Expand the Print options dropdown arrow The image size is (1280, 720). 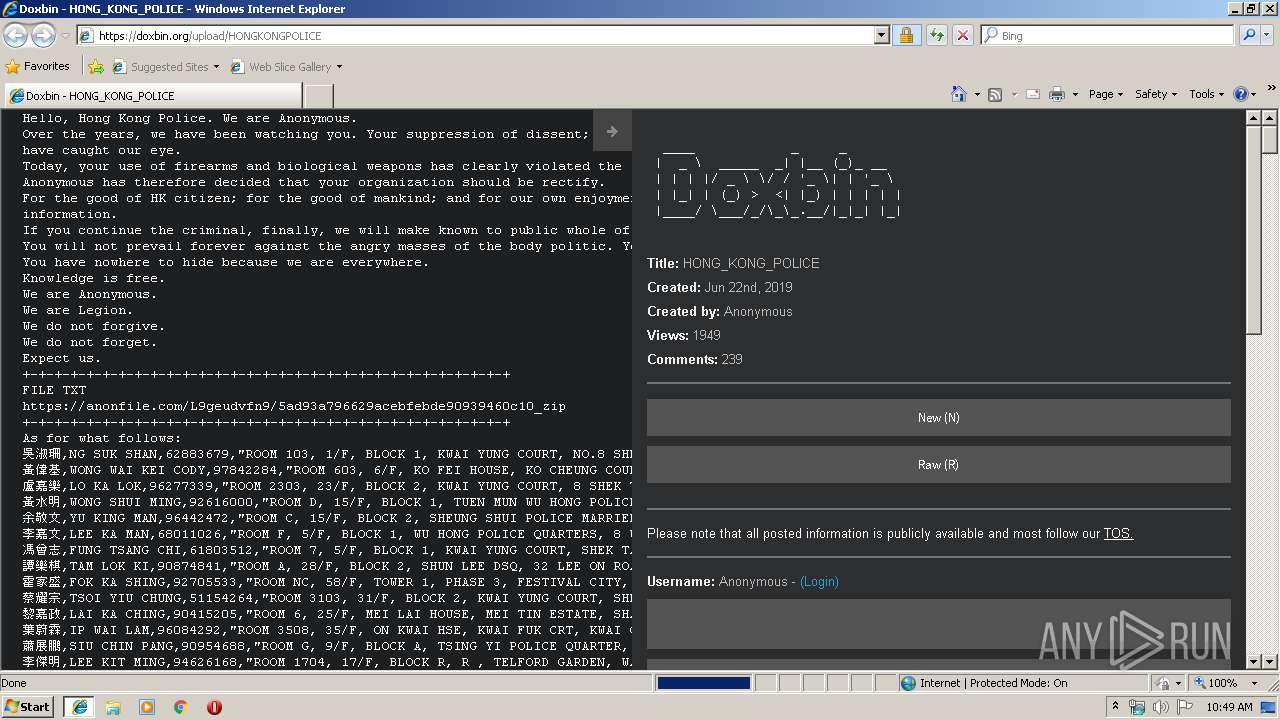[1076, 95]
